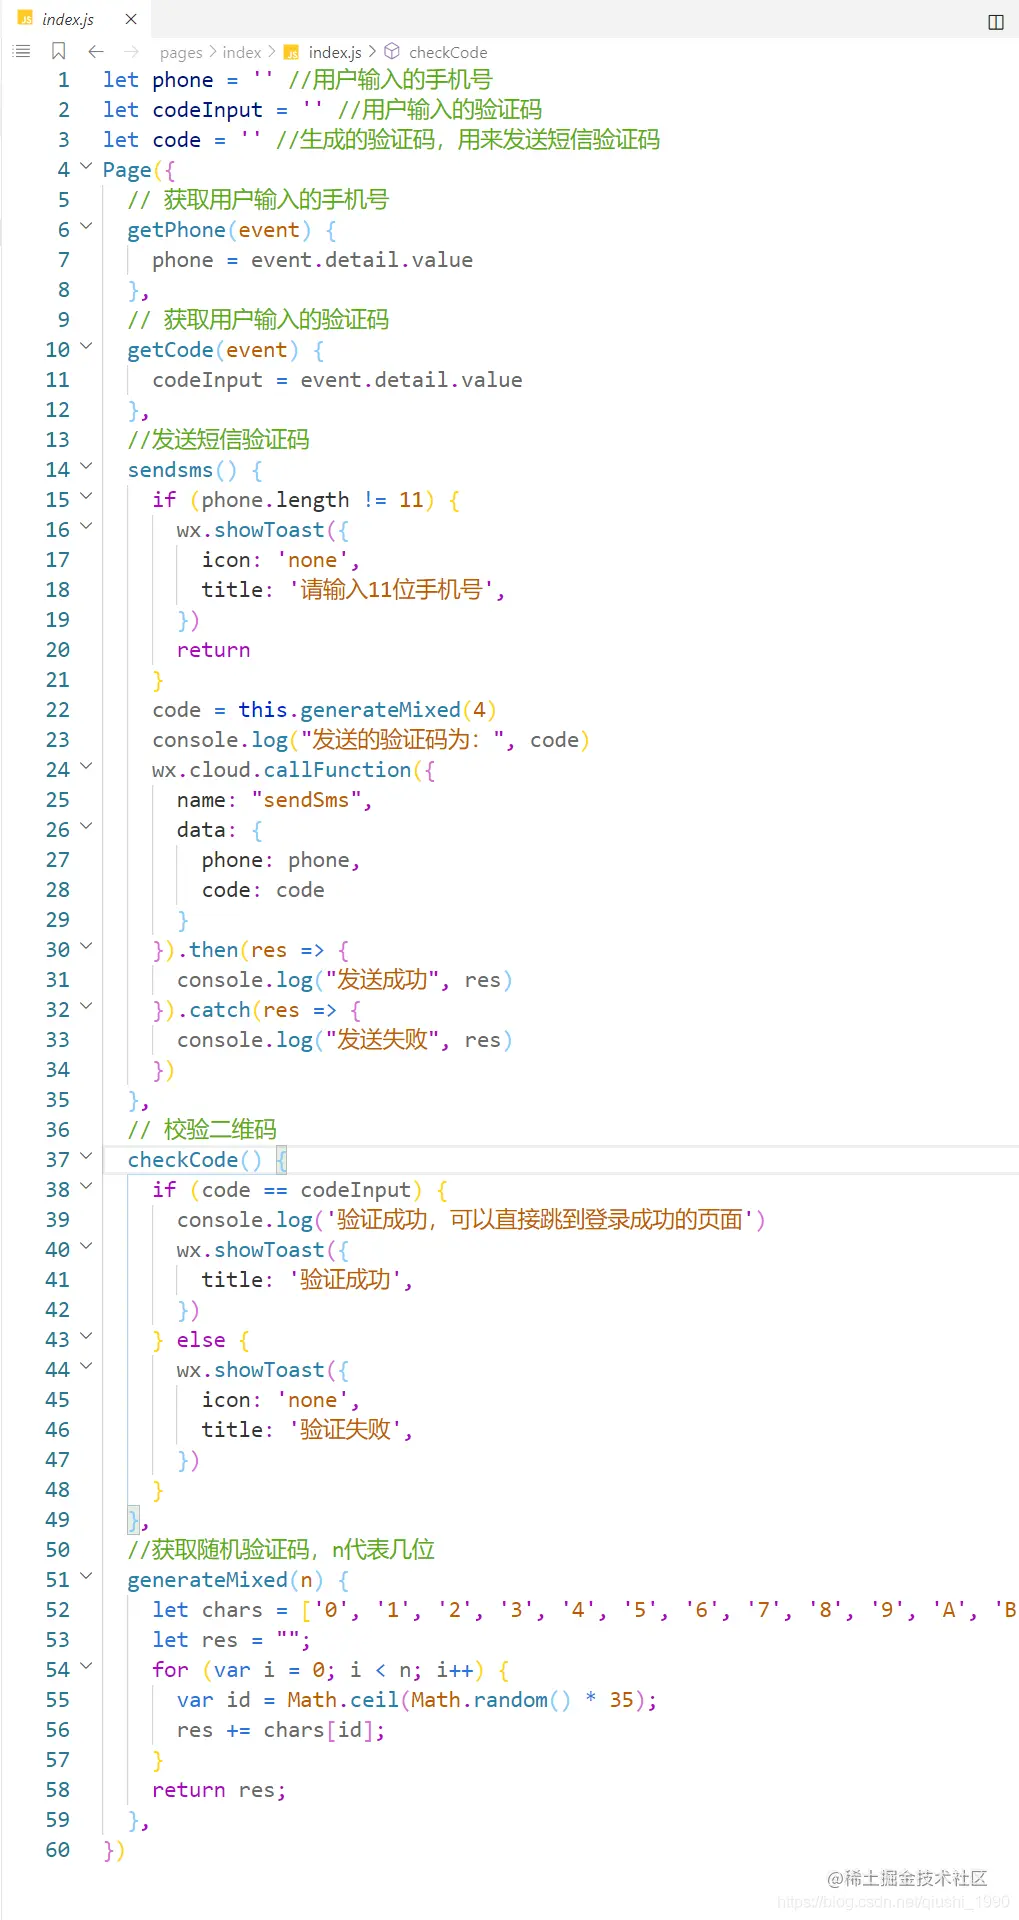The width and height of the screenshot is (1019, 1920).
Task: Collapse showToast call at line 40
Action: (x=86, y=1247)
